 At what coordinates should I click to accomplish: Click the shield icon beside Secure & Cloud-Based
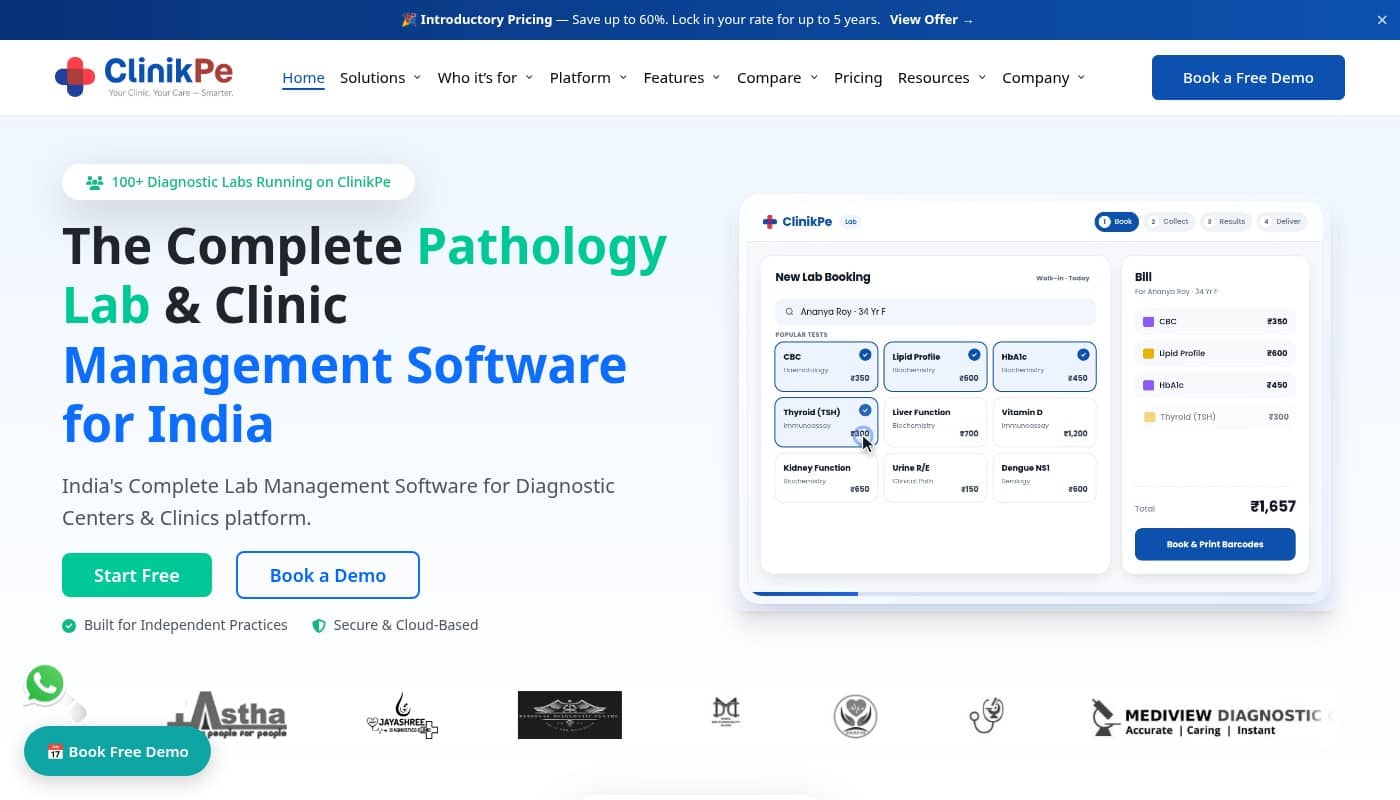[x=319, y=626]
